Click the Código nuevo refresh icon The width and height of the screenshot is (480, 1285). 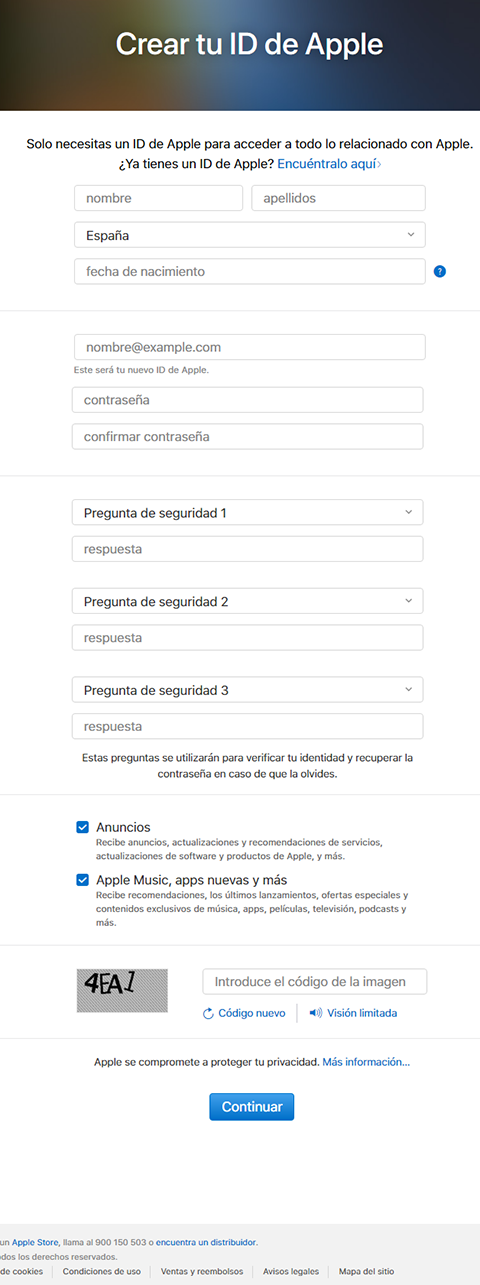pos(208,1013)
